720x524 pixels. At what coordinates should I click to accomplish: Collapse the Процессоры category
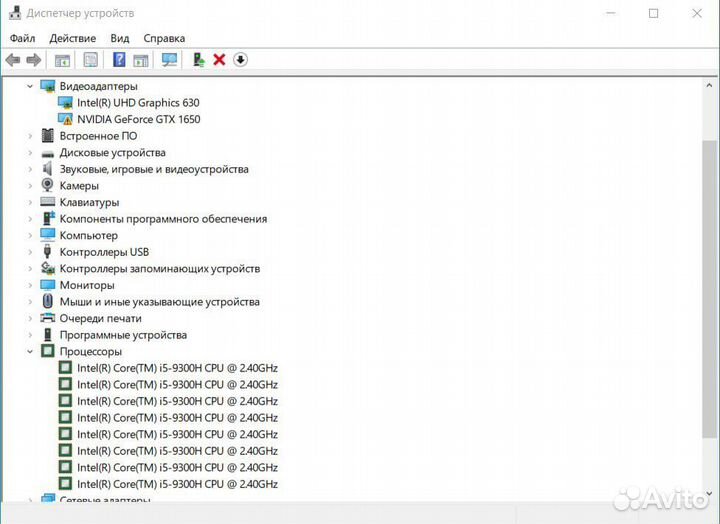[x=31, y=352]
